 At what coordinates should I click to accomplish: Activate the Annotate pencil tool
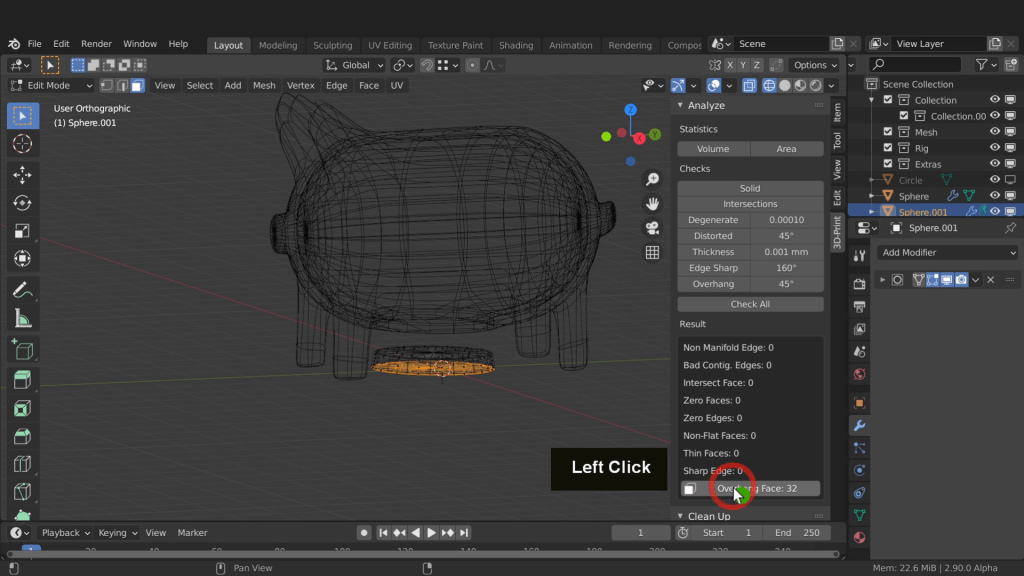click(22, 290)
